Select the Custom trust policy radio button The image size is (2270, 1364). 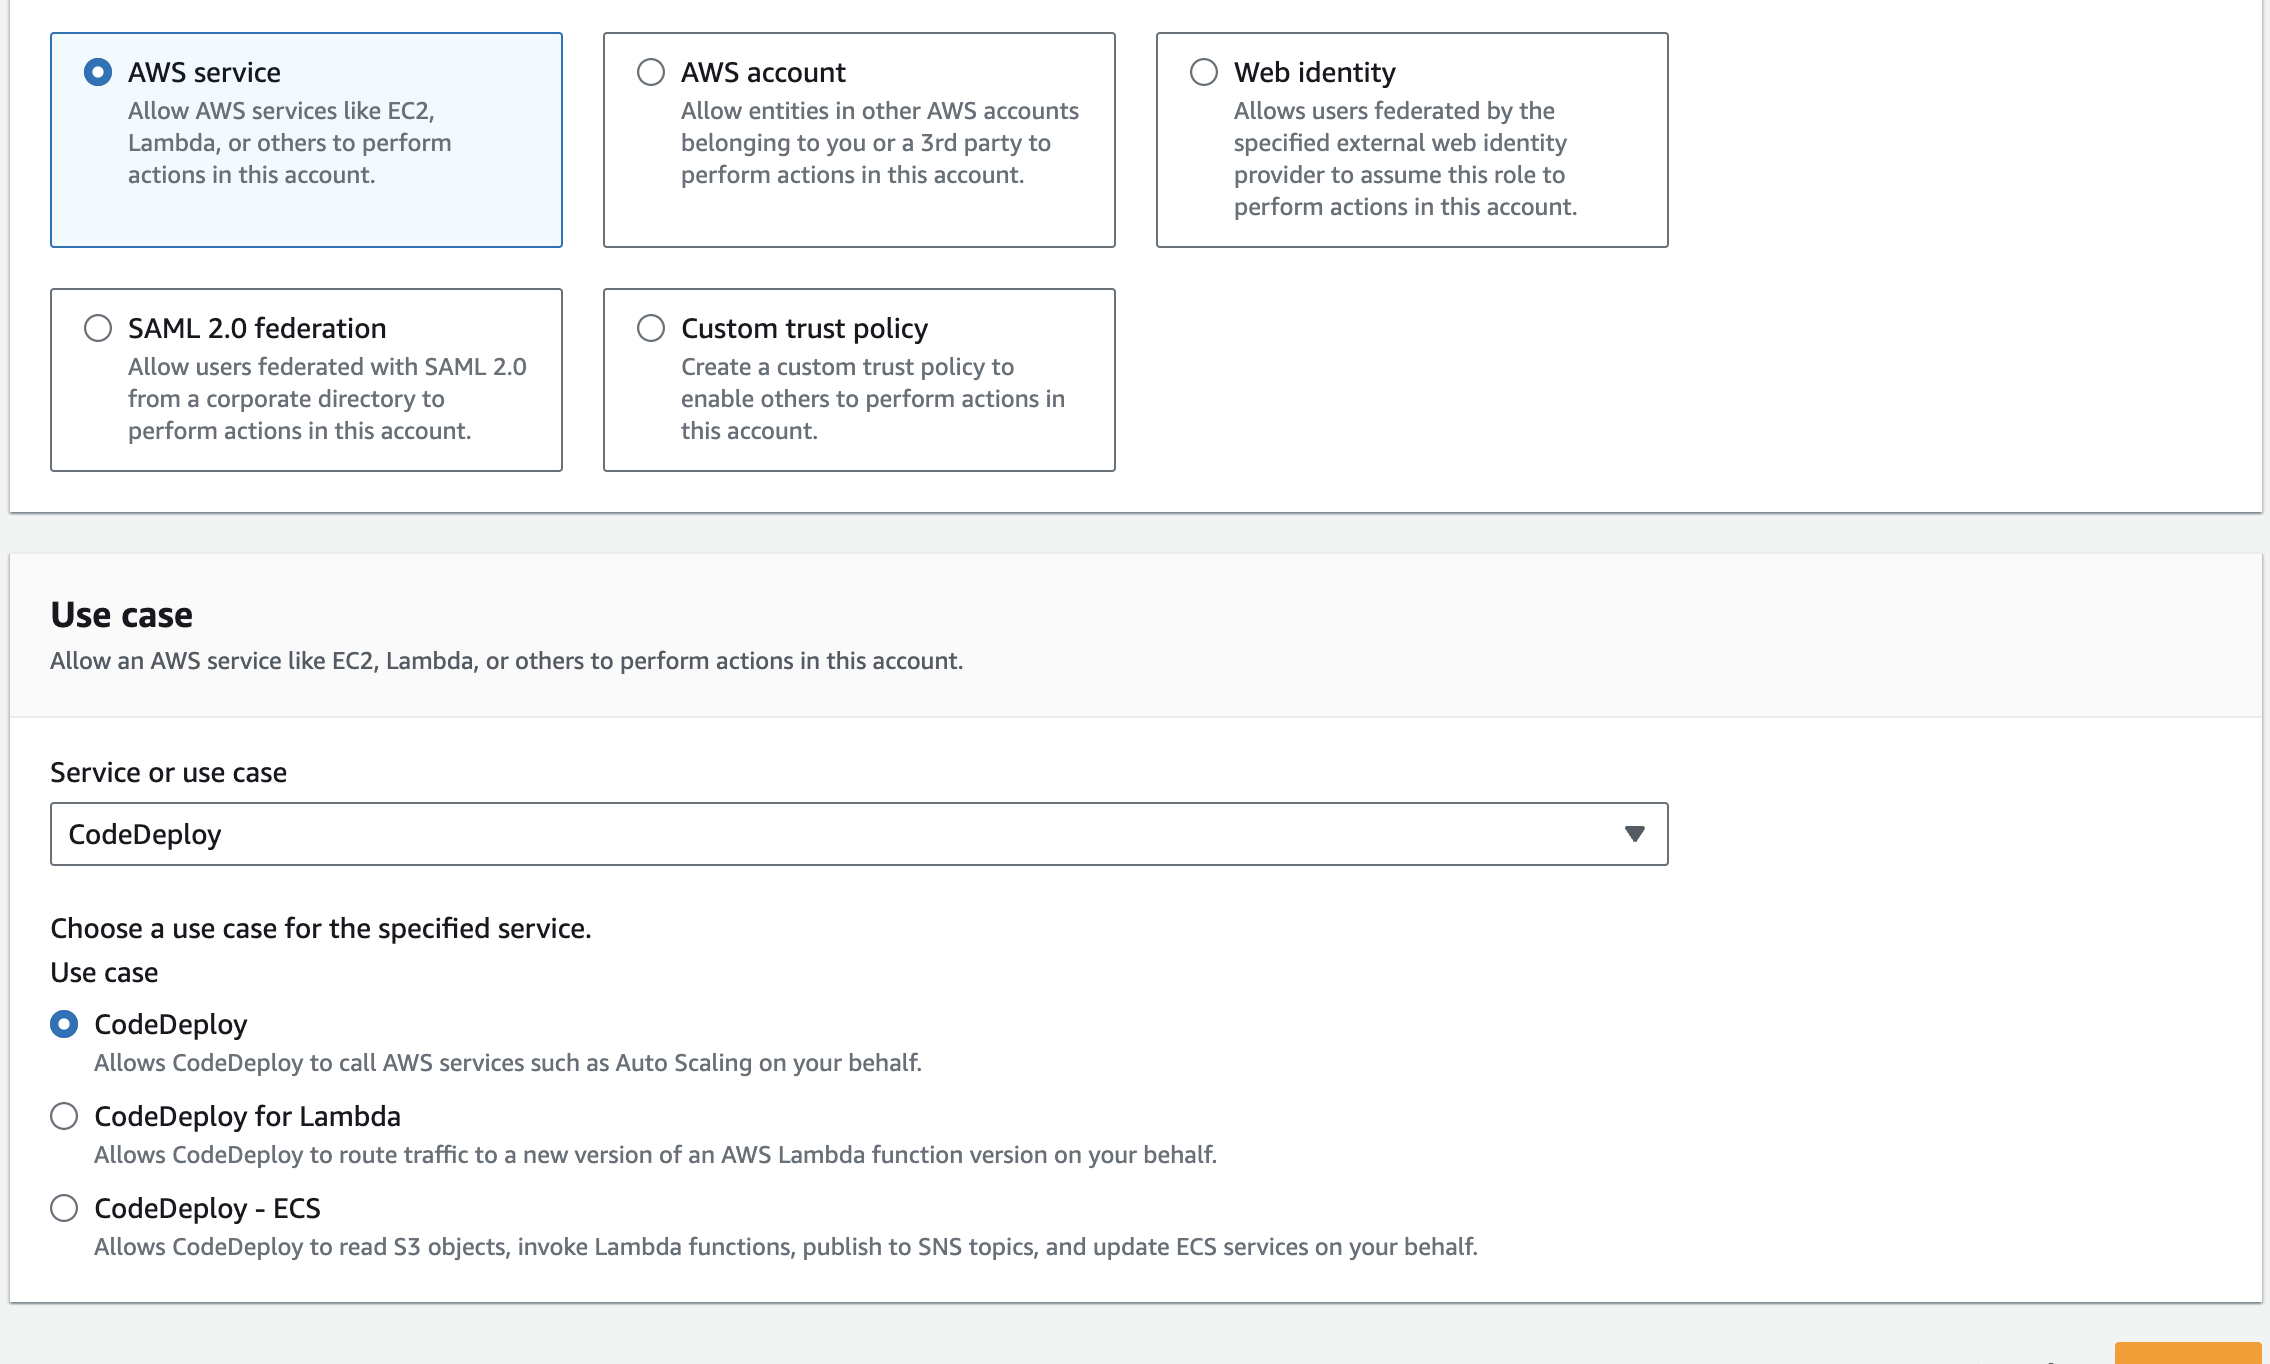click(651, 328)
